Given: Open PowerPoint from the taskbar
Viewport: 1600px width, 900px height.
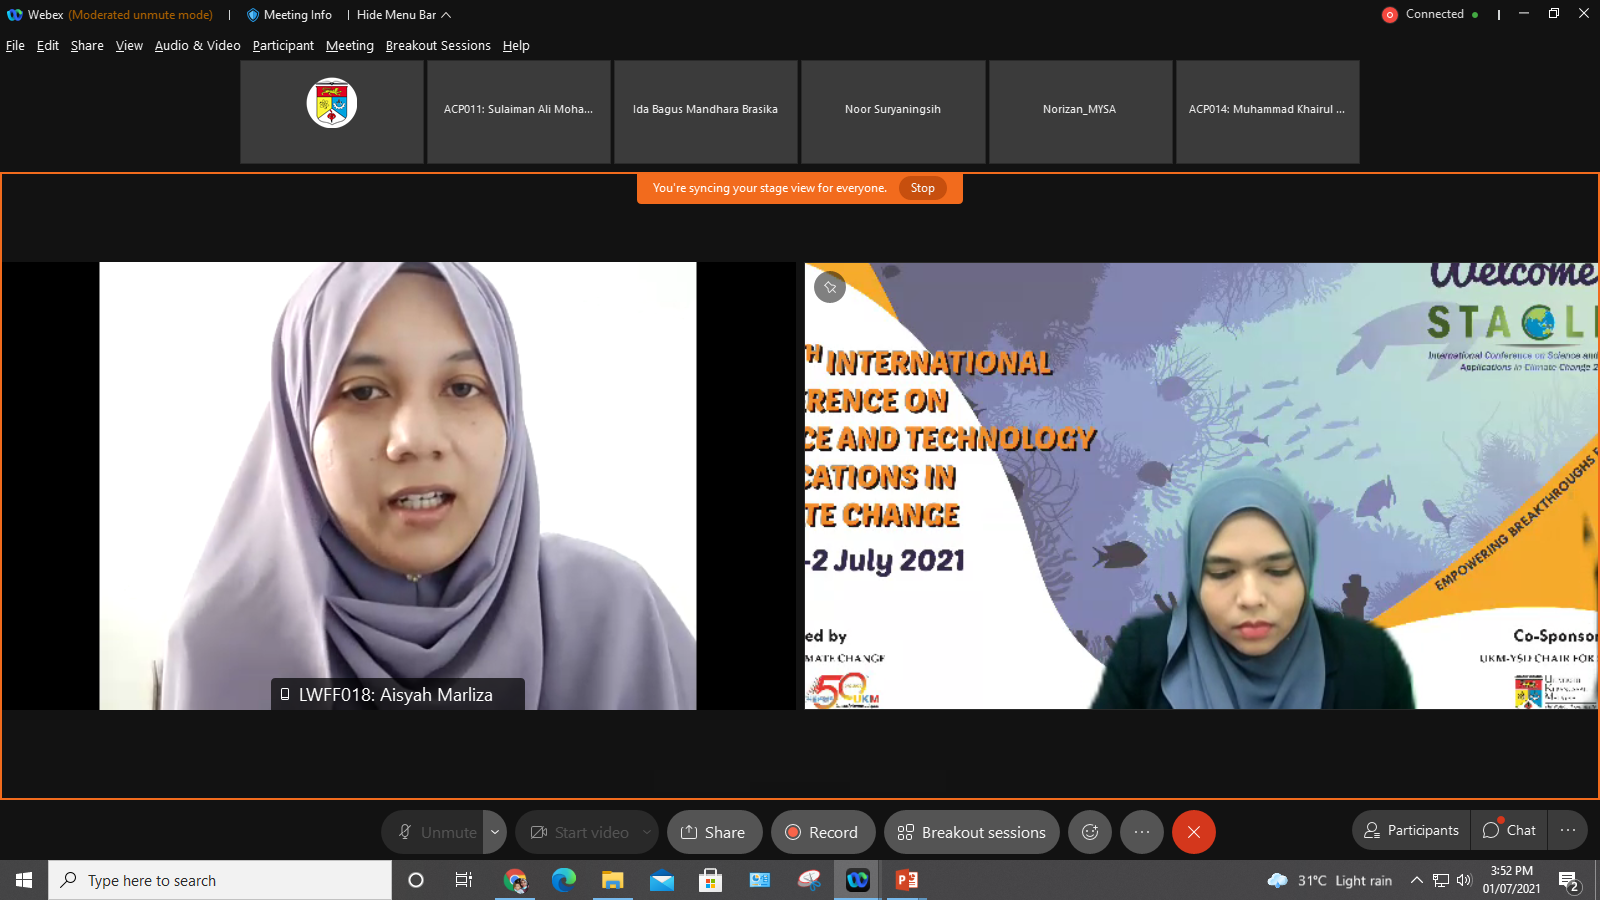Looking at the screenshot, I should pos(907,880).
